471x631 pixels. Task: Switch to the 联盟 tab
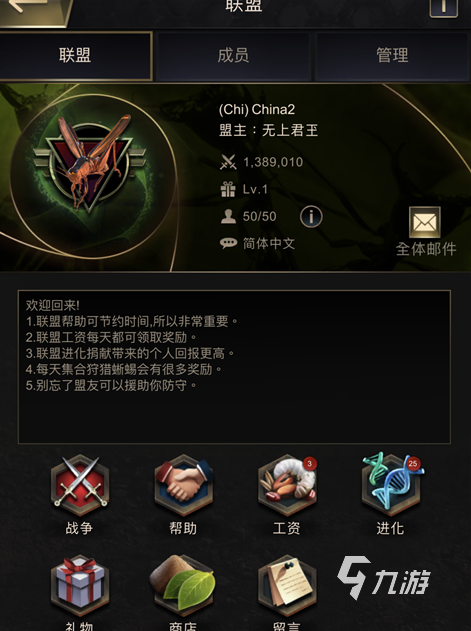point(75,56)
